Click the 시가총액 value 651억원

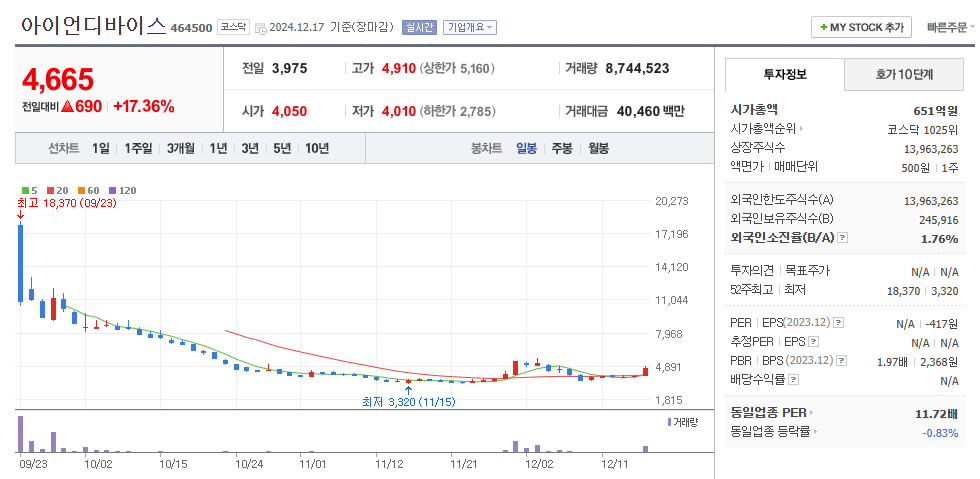pyautogui.click(x=936, y=111)
